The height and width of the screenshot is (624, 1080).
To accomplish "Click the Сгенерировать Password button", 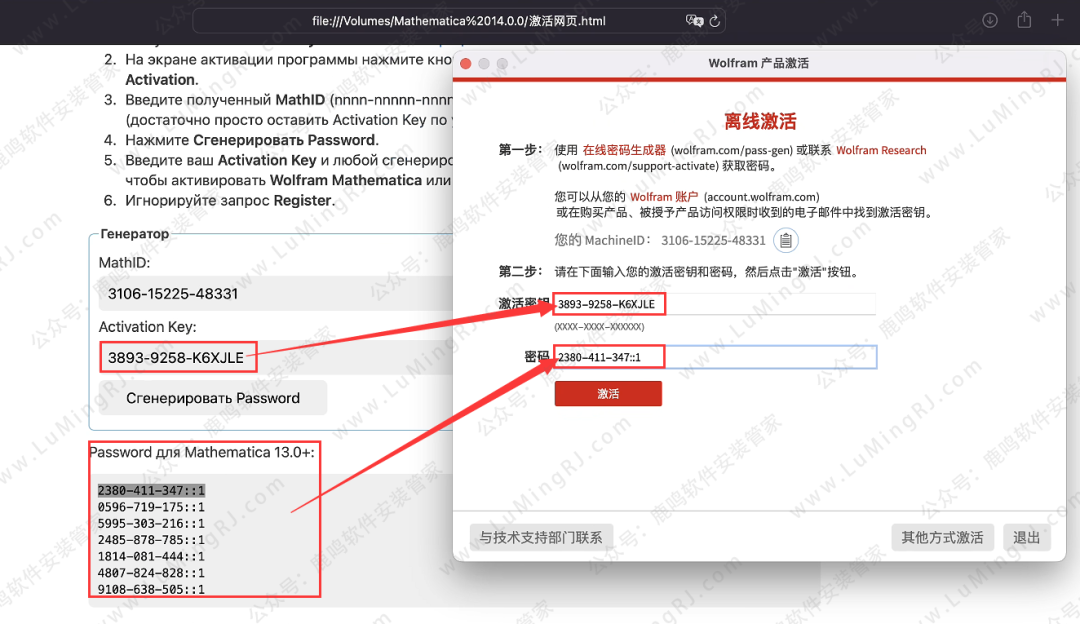I will click(x=213, y=398).
